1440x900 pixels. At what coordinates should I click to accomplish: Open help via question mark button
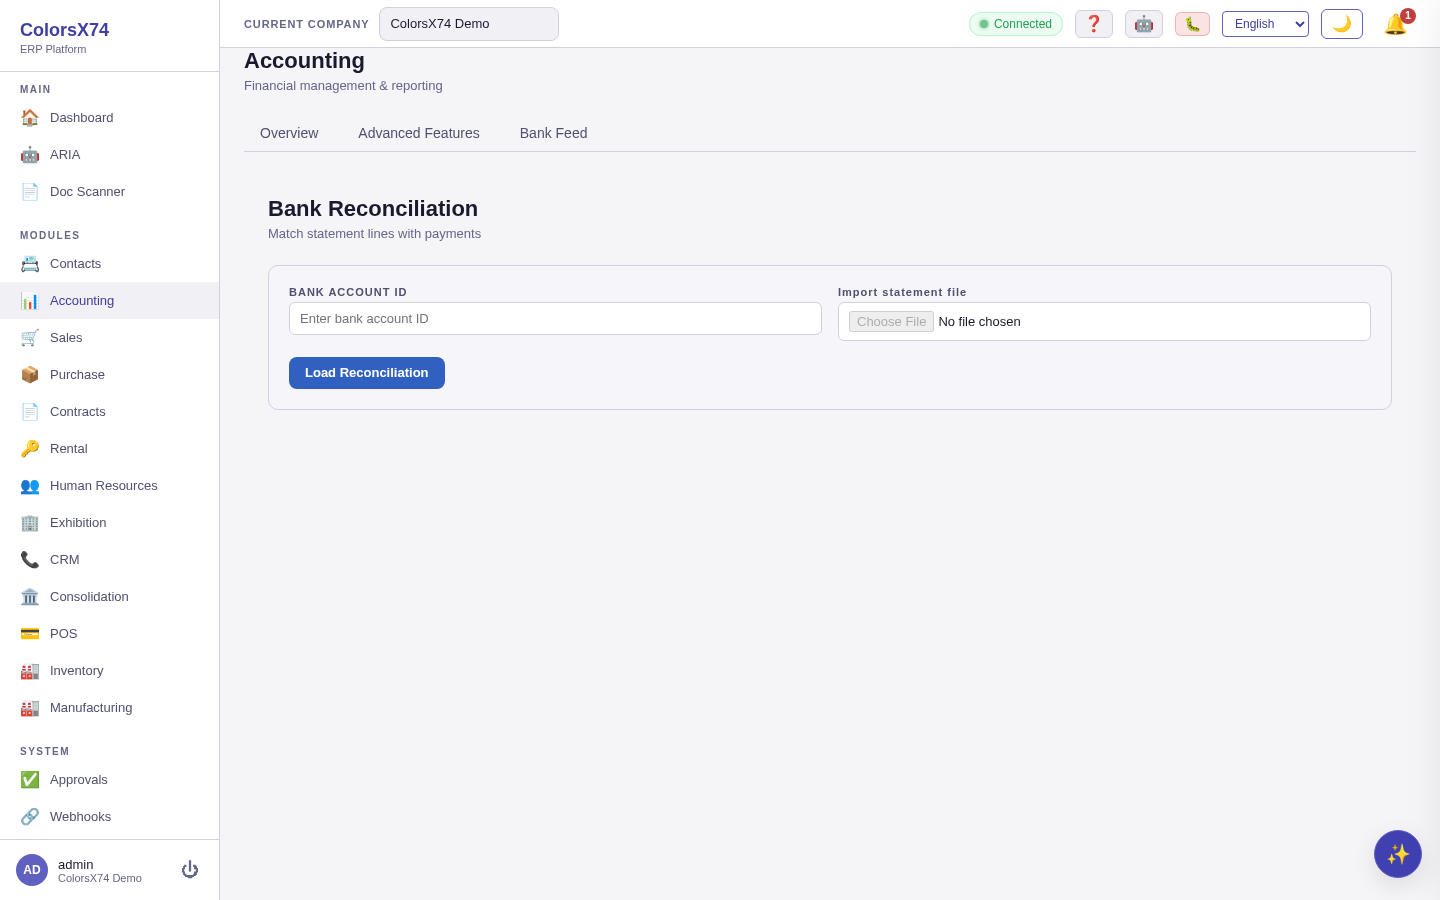(x=1094, y=24)
